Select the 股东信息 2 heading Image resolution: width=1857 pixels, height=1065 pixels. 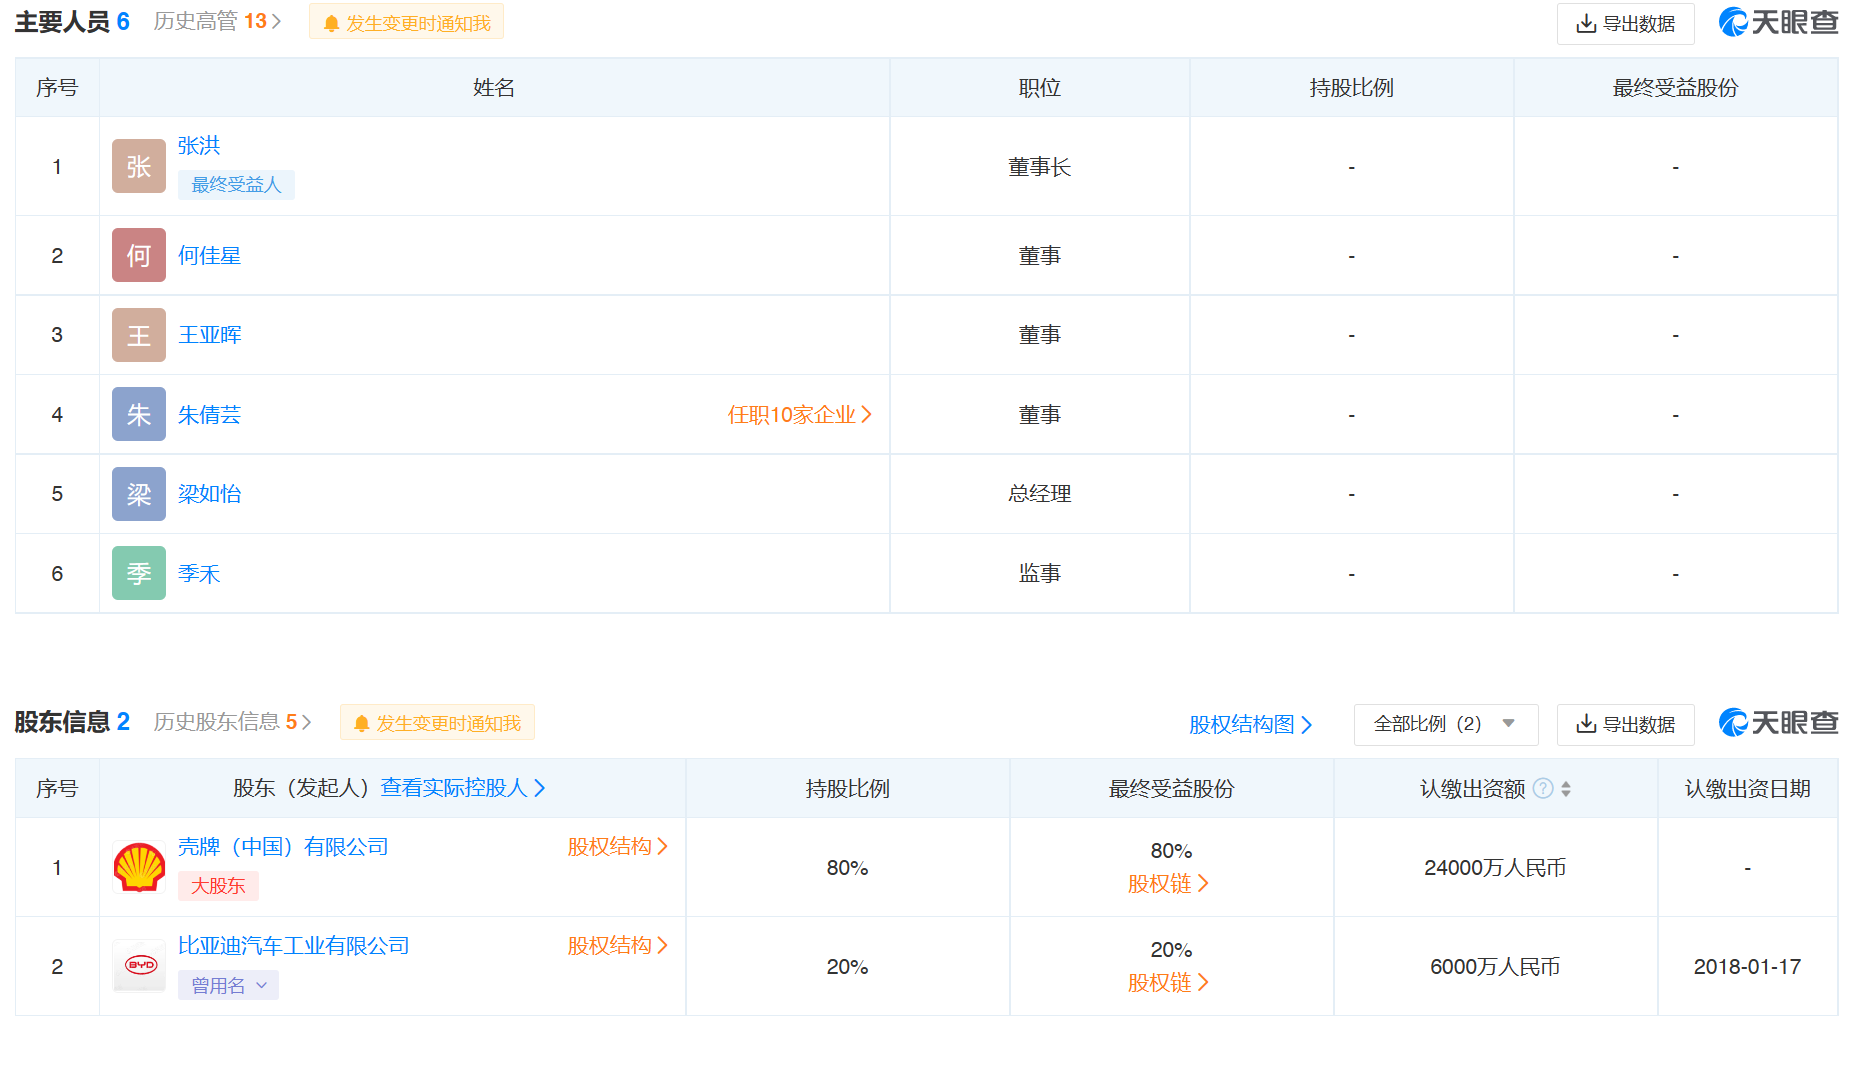[x=72, y=721]
